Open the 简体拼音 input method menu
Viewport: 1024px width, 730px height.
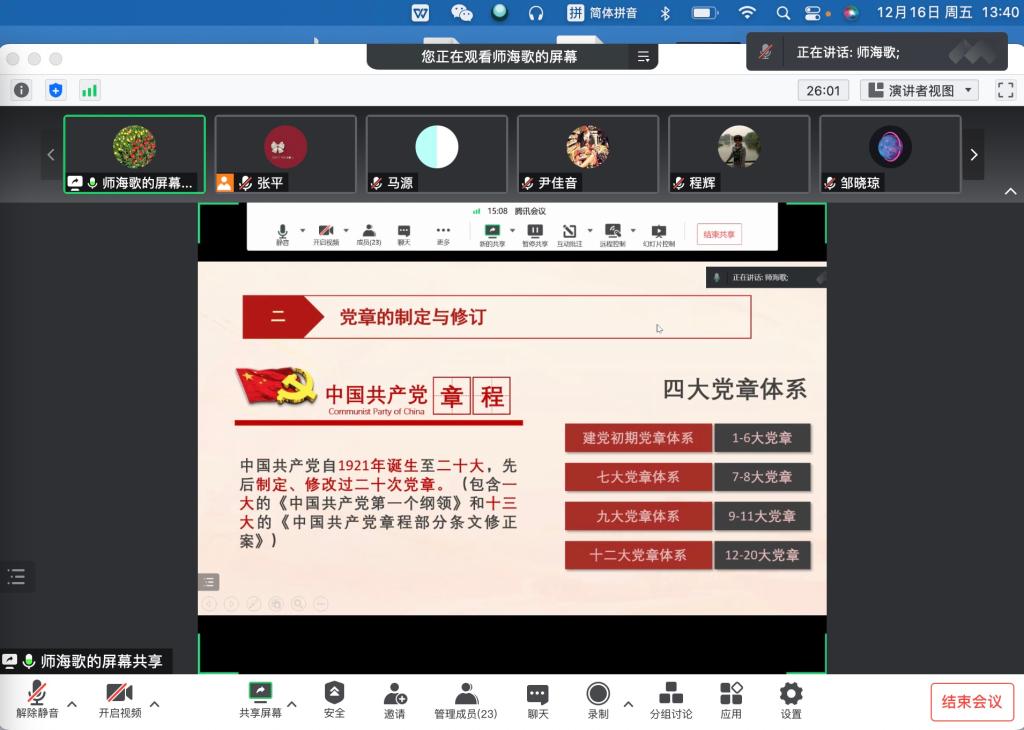click(602, 12)
